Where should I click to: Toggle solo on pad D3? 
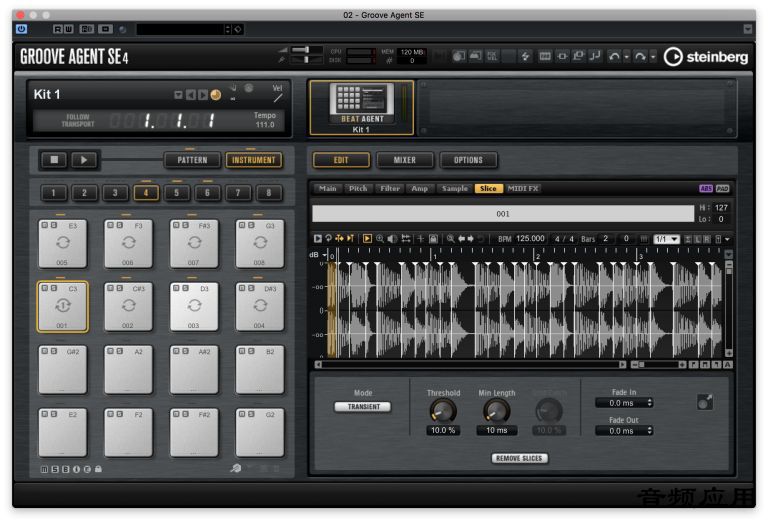tap(186, 288)
